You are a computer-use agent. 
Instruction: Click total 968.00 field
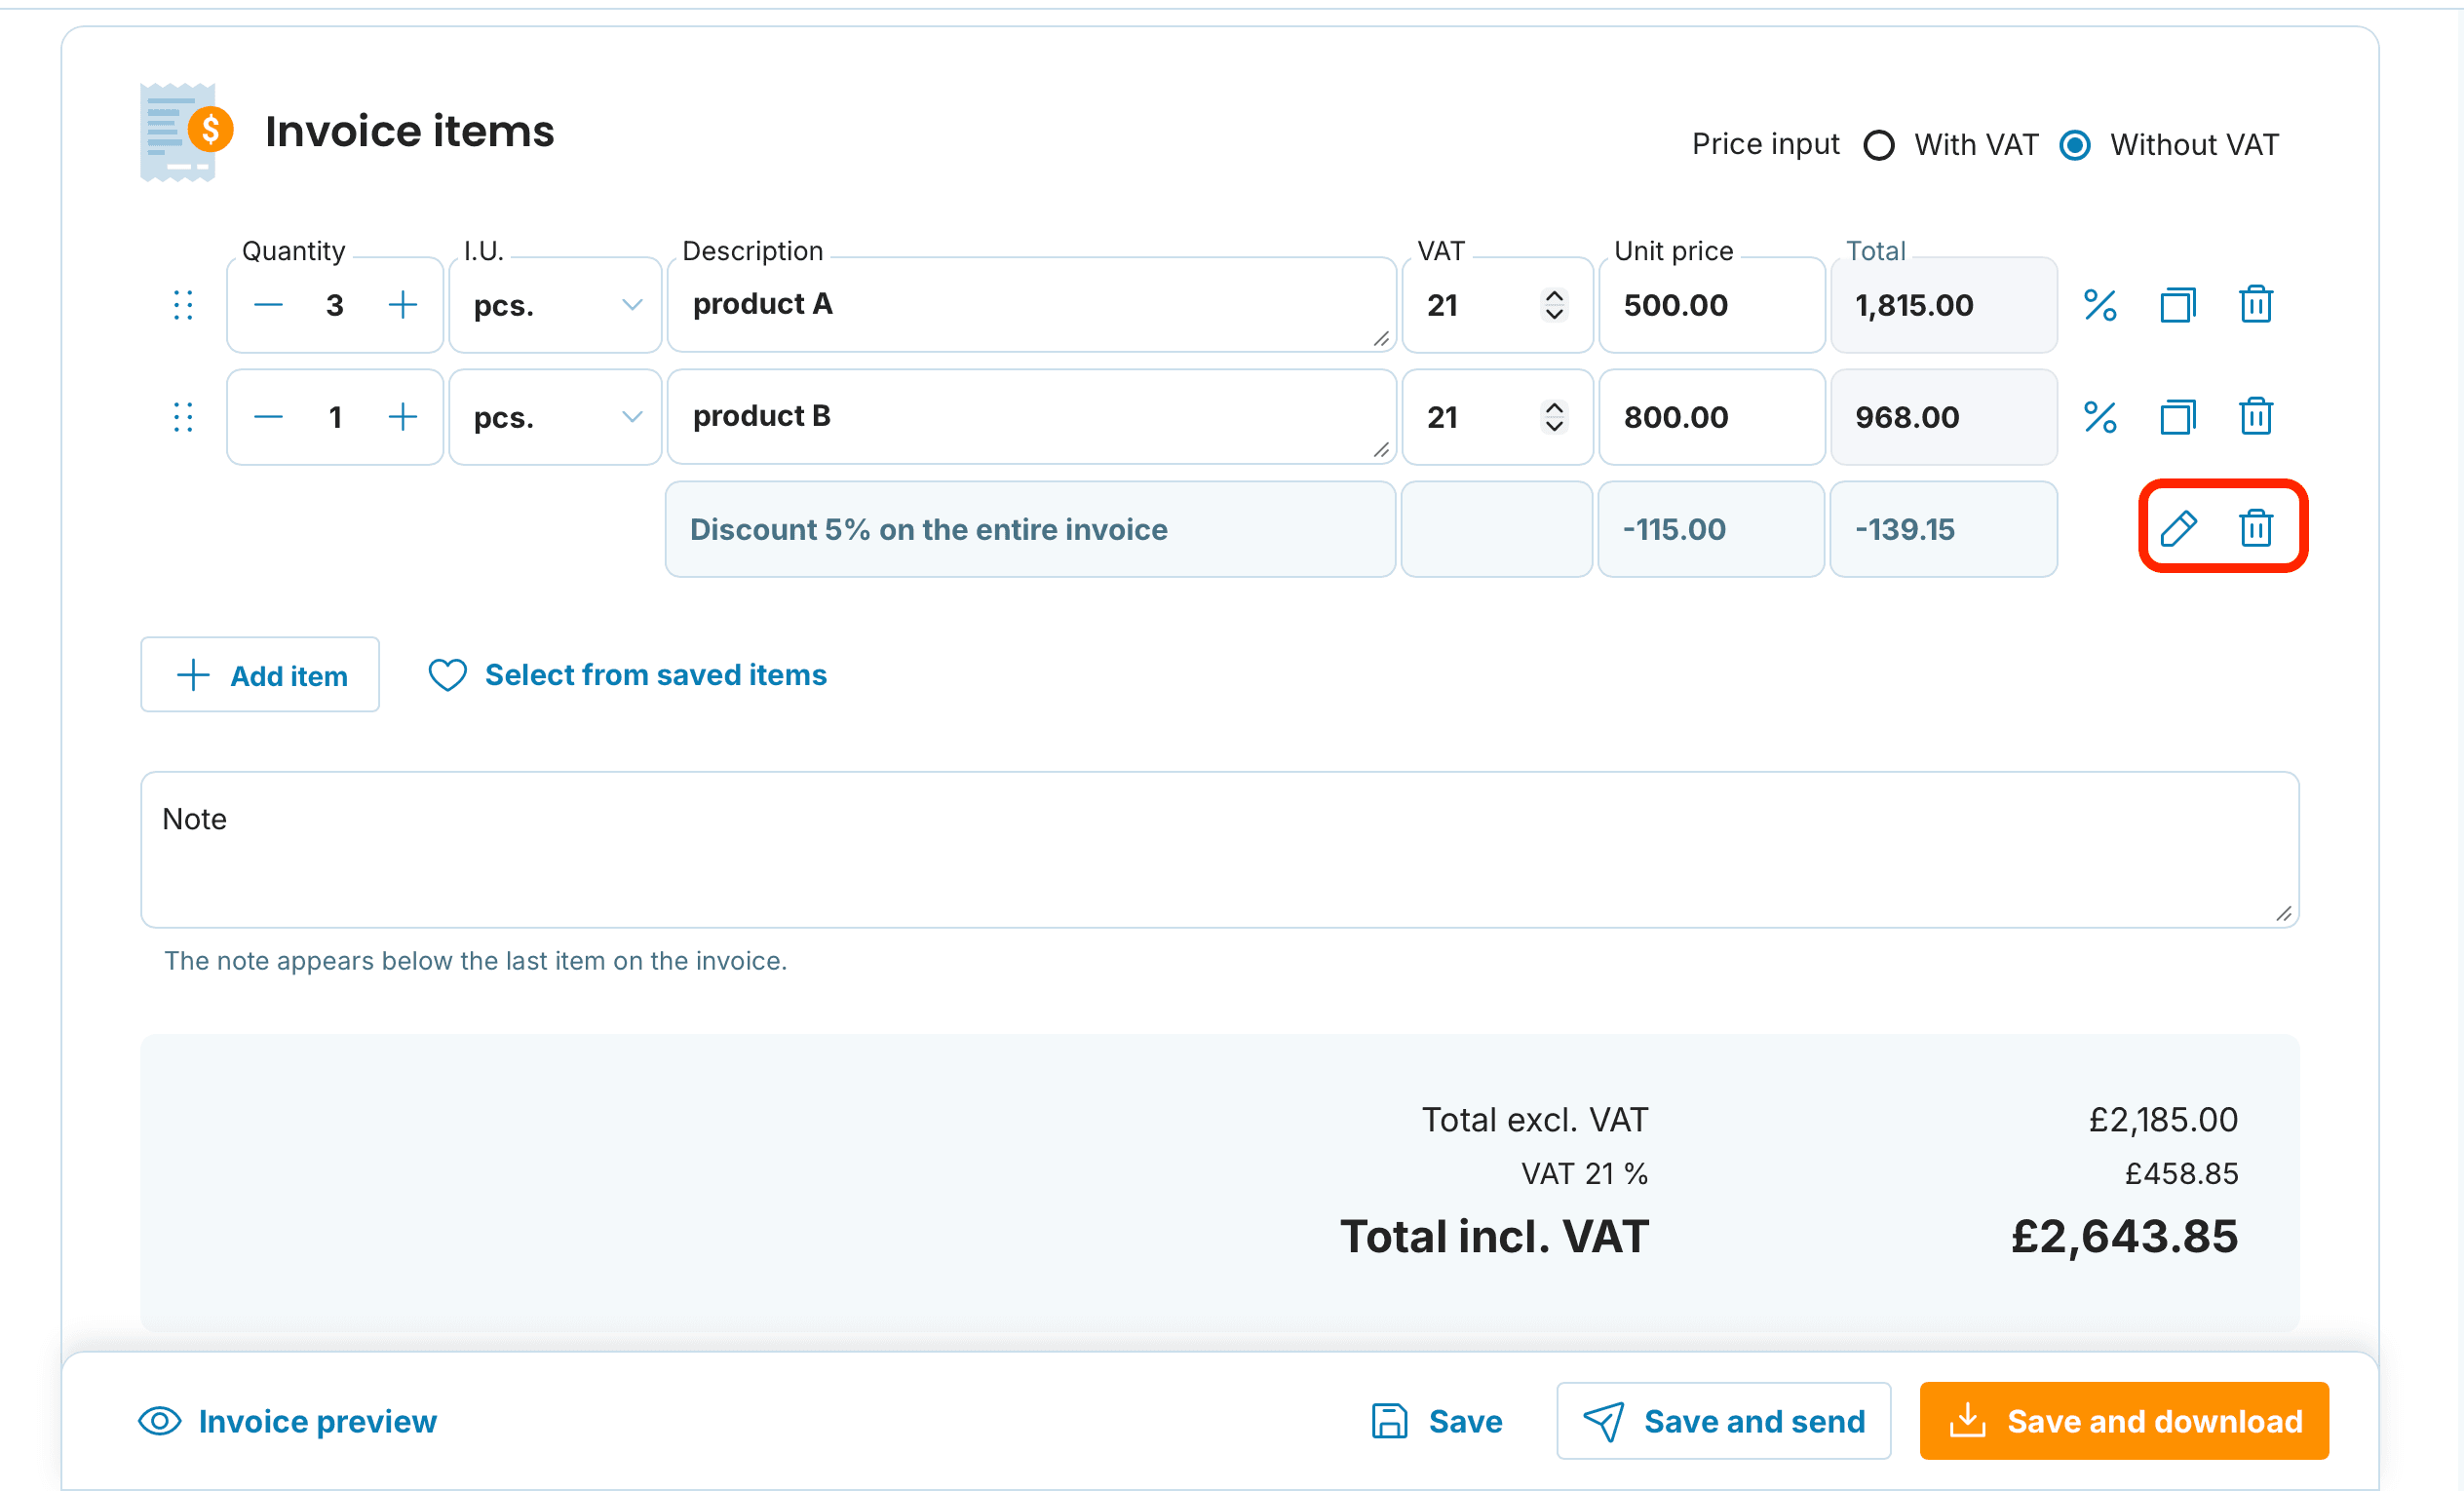click(1944, 417)
